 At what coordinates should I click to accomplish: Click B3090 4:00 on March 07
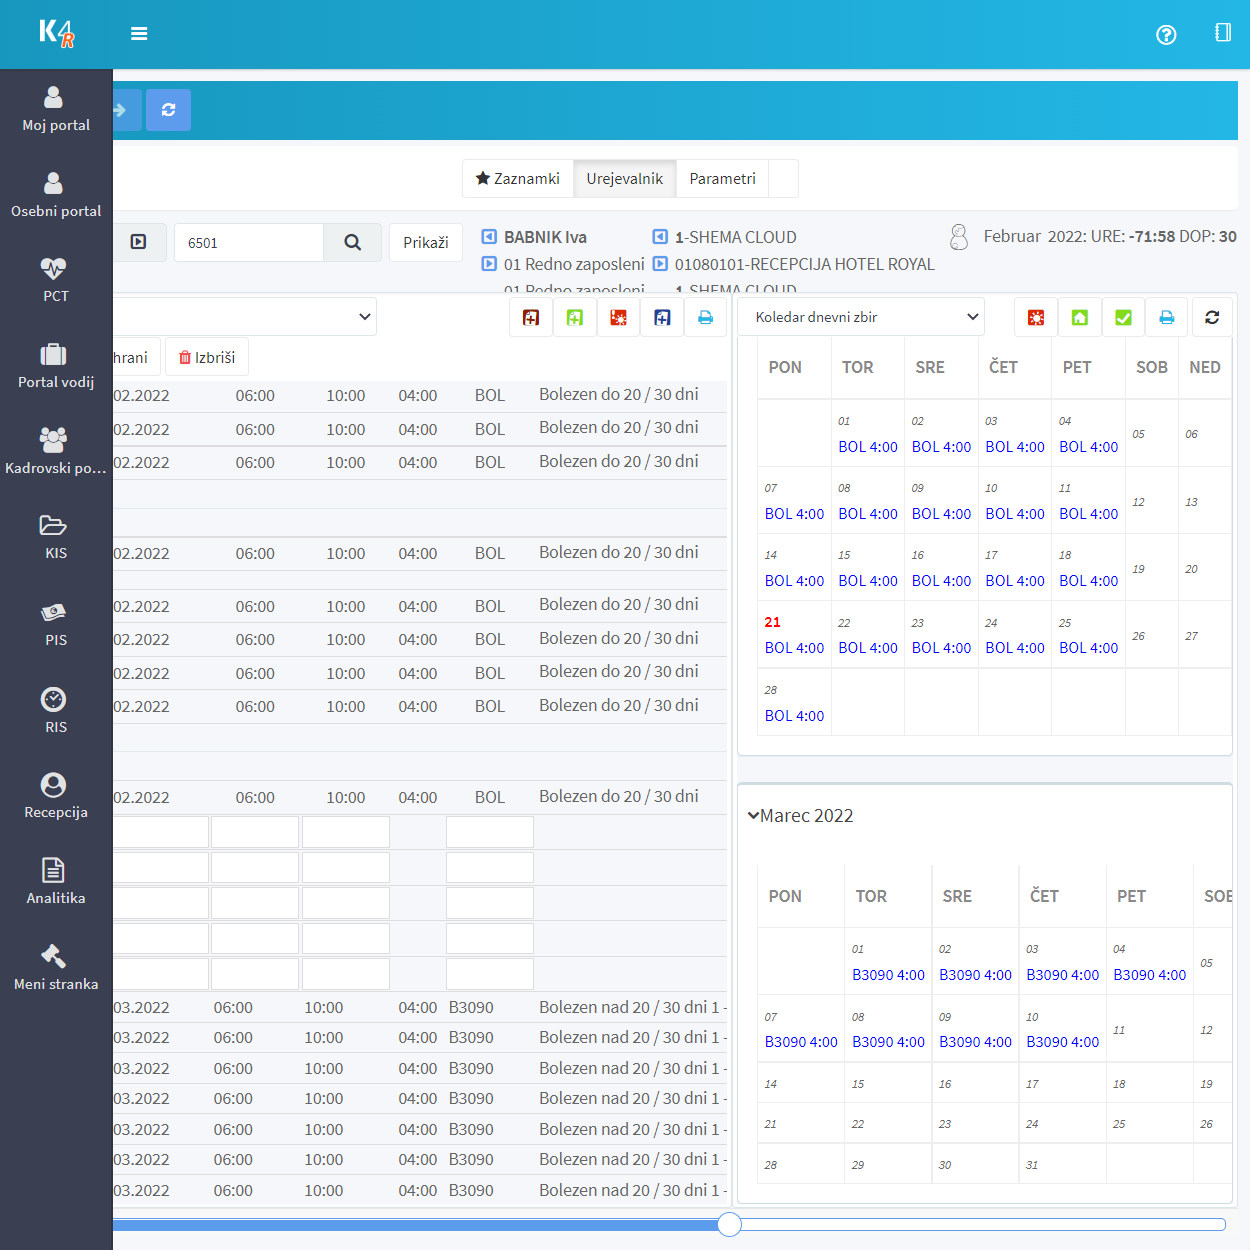coord(801,1042)
